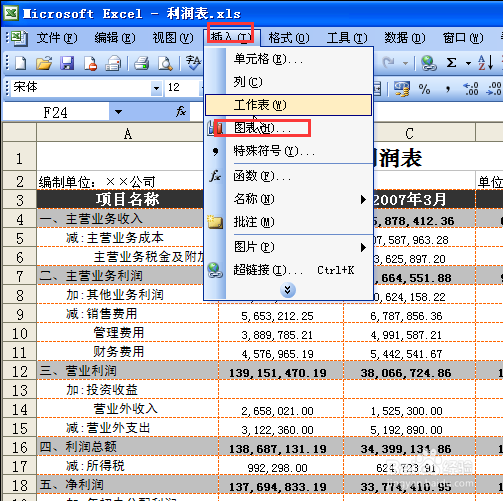This screenshot has height=501, width=503.
Task: Choose 单元格(E)... from Insert menu
Action: tap(288, 59)
